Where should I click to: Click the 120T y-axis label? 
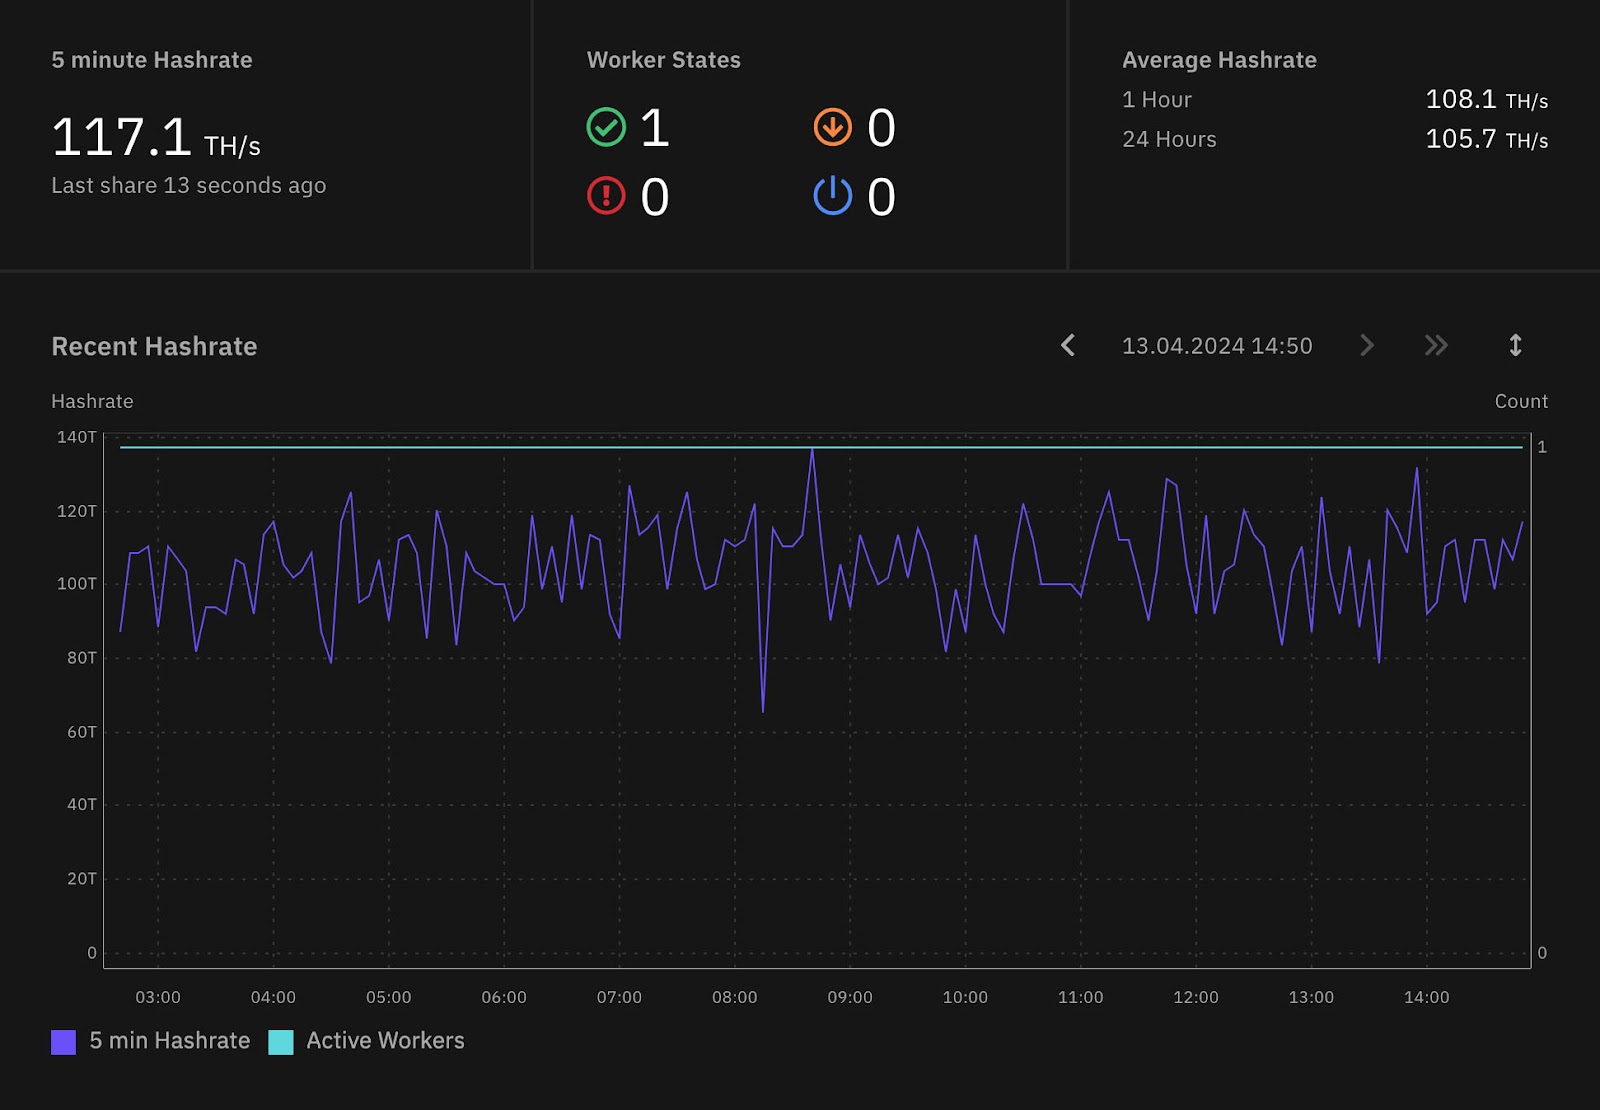(x=77, y=511)
